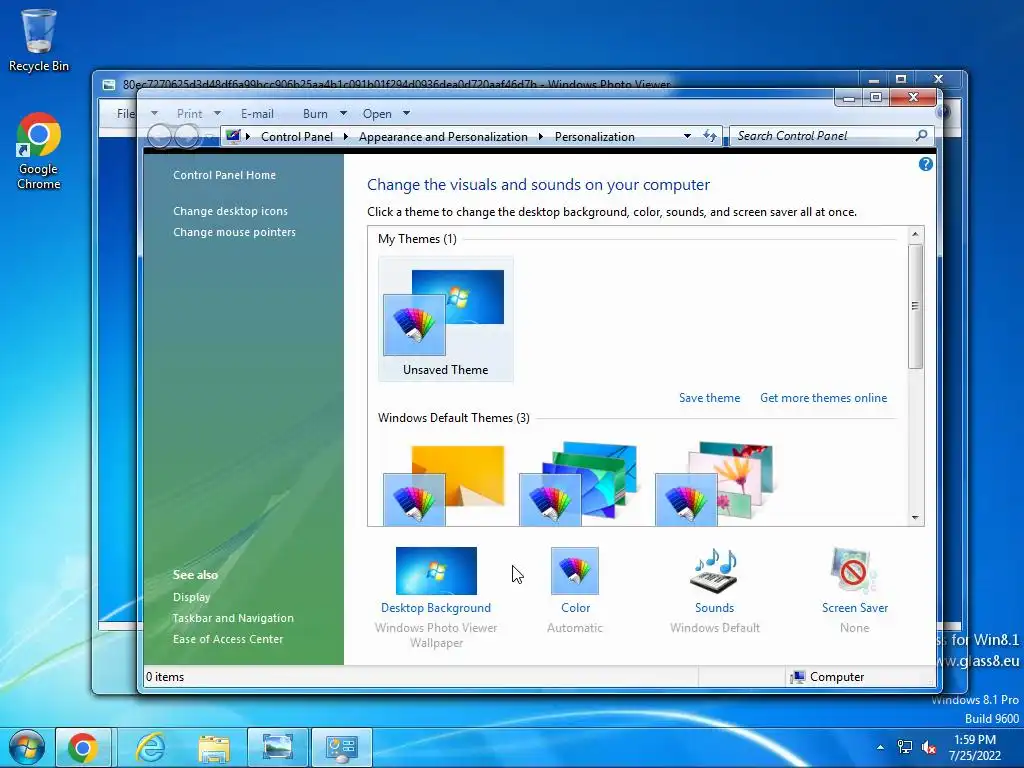The width and height of the screenshot is (1024, 768).
Task: Expand the root arrow before Control Panel
Action: point(248,136)
